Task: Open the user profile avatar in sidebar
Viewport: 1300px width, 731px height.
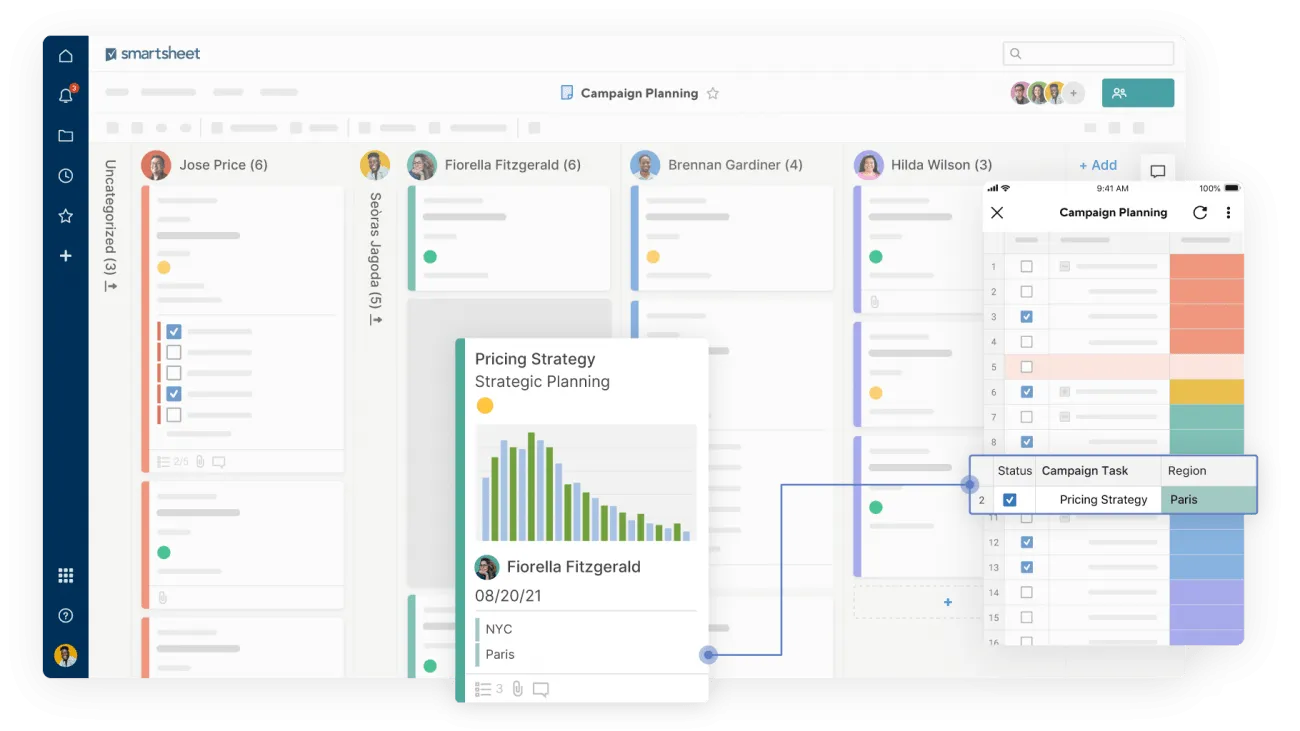Action: 66,656
